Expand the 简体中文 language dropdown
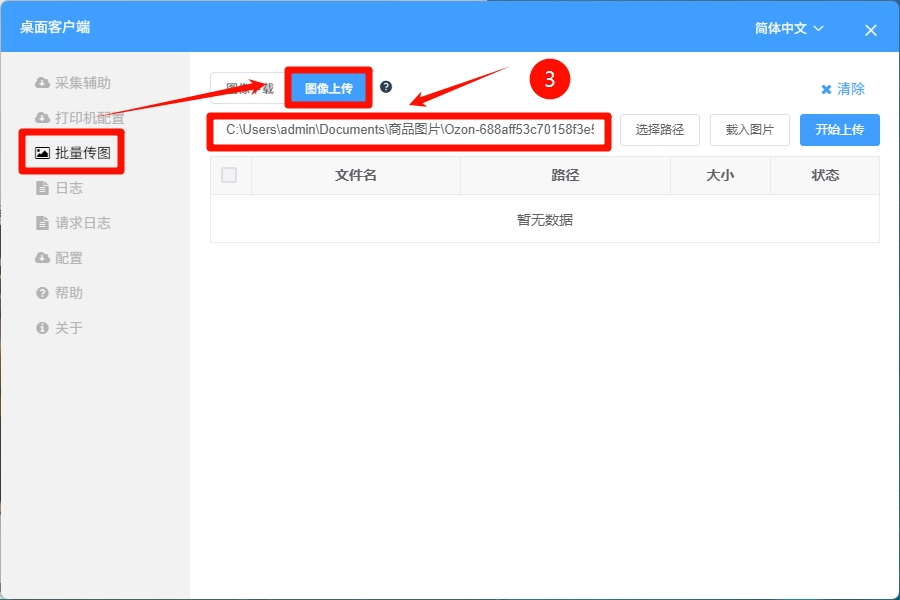Viewport: 900px width, 600px height. coord(789,29)
